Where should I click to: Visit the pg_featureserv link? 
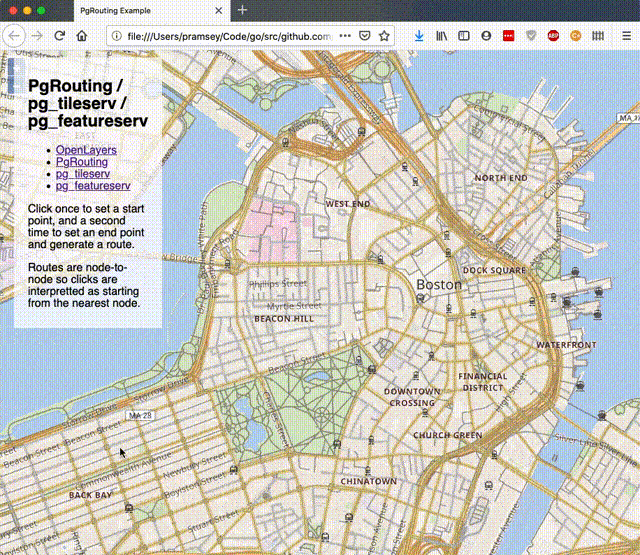[x=93, y=186]
